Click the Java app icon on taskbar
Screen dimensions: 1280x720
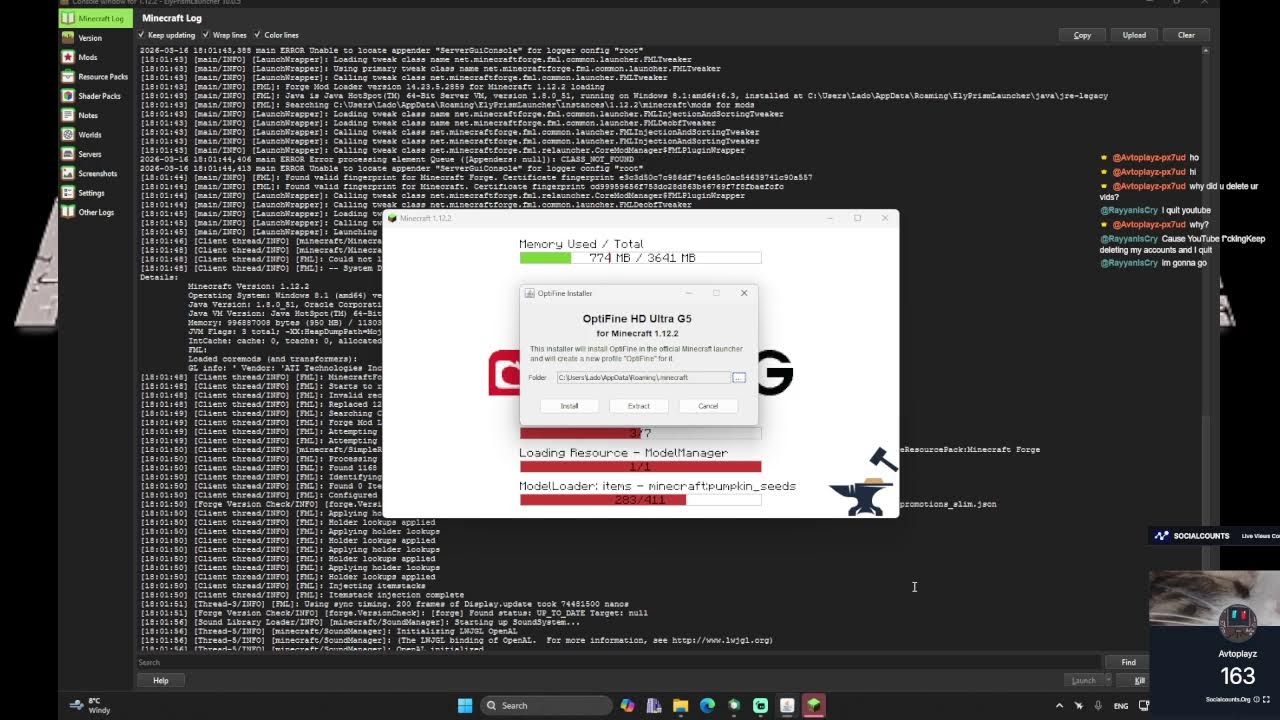pyautogui.click(x=787, y=705)
